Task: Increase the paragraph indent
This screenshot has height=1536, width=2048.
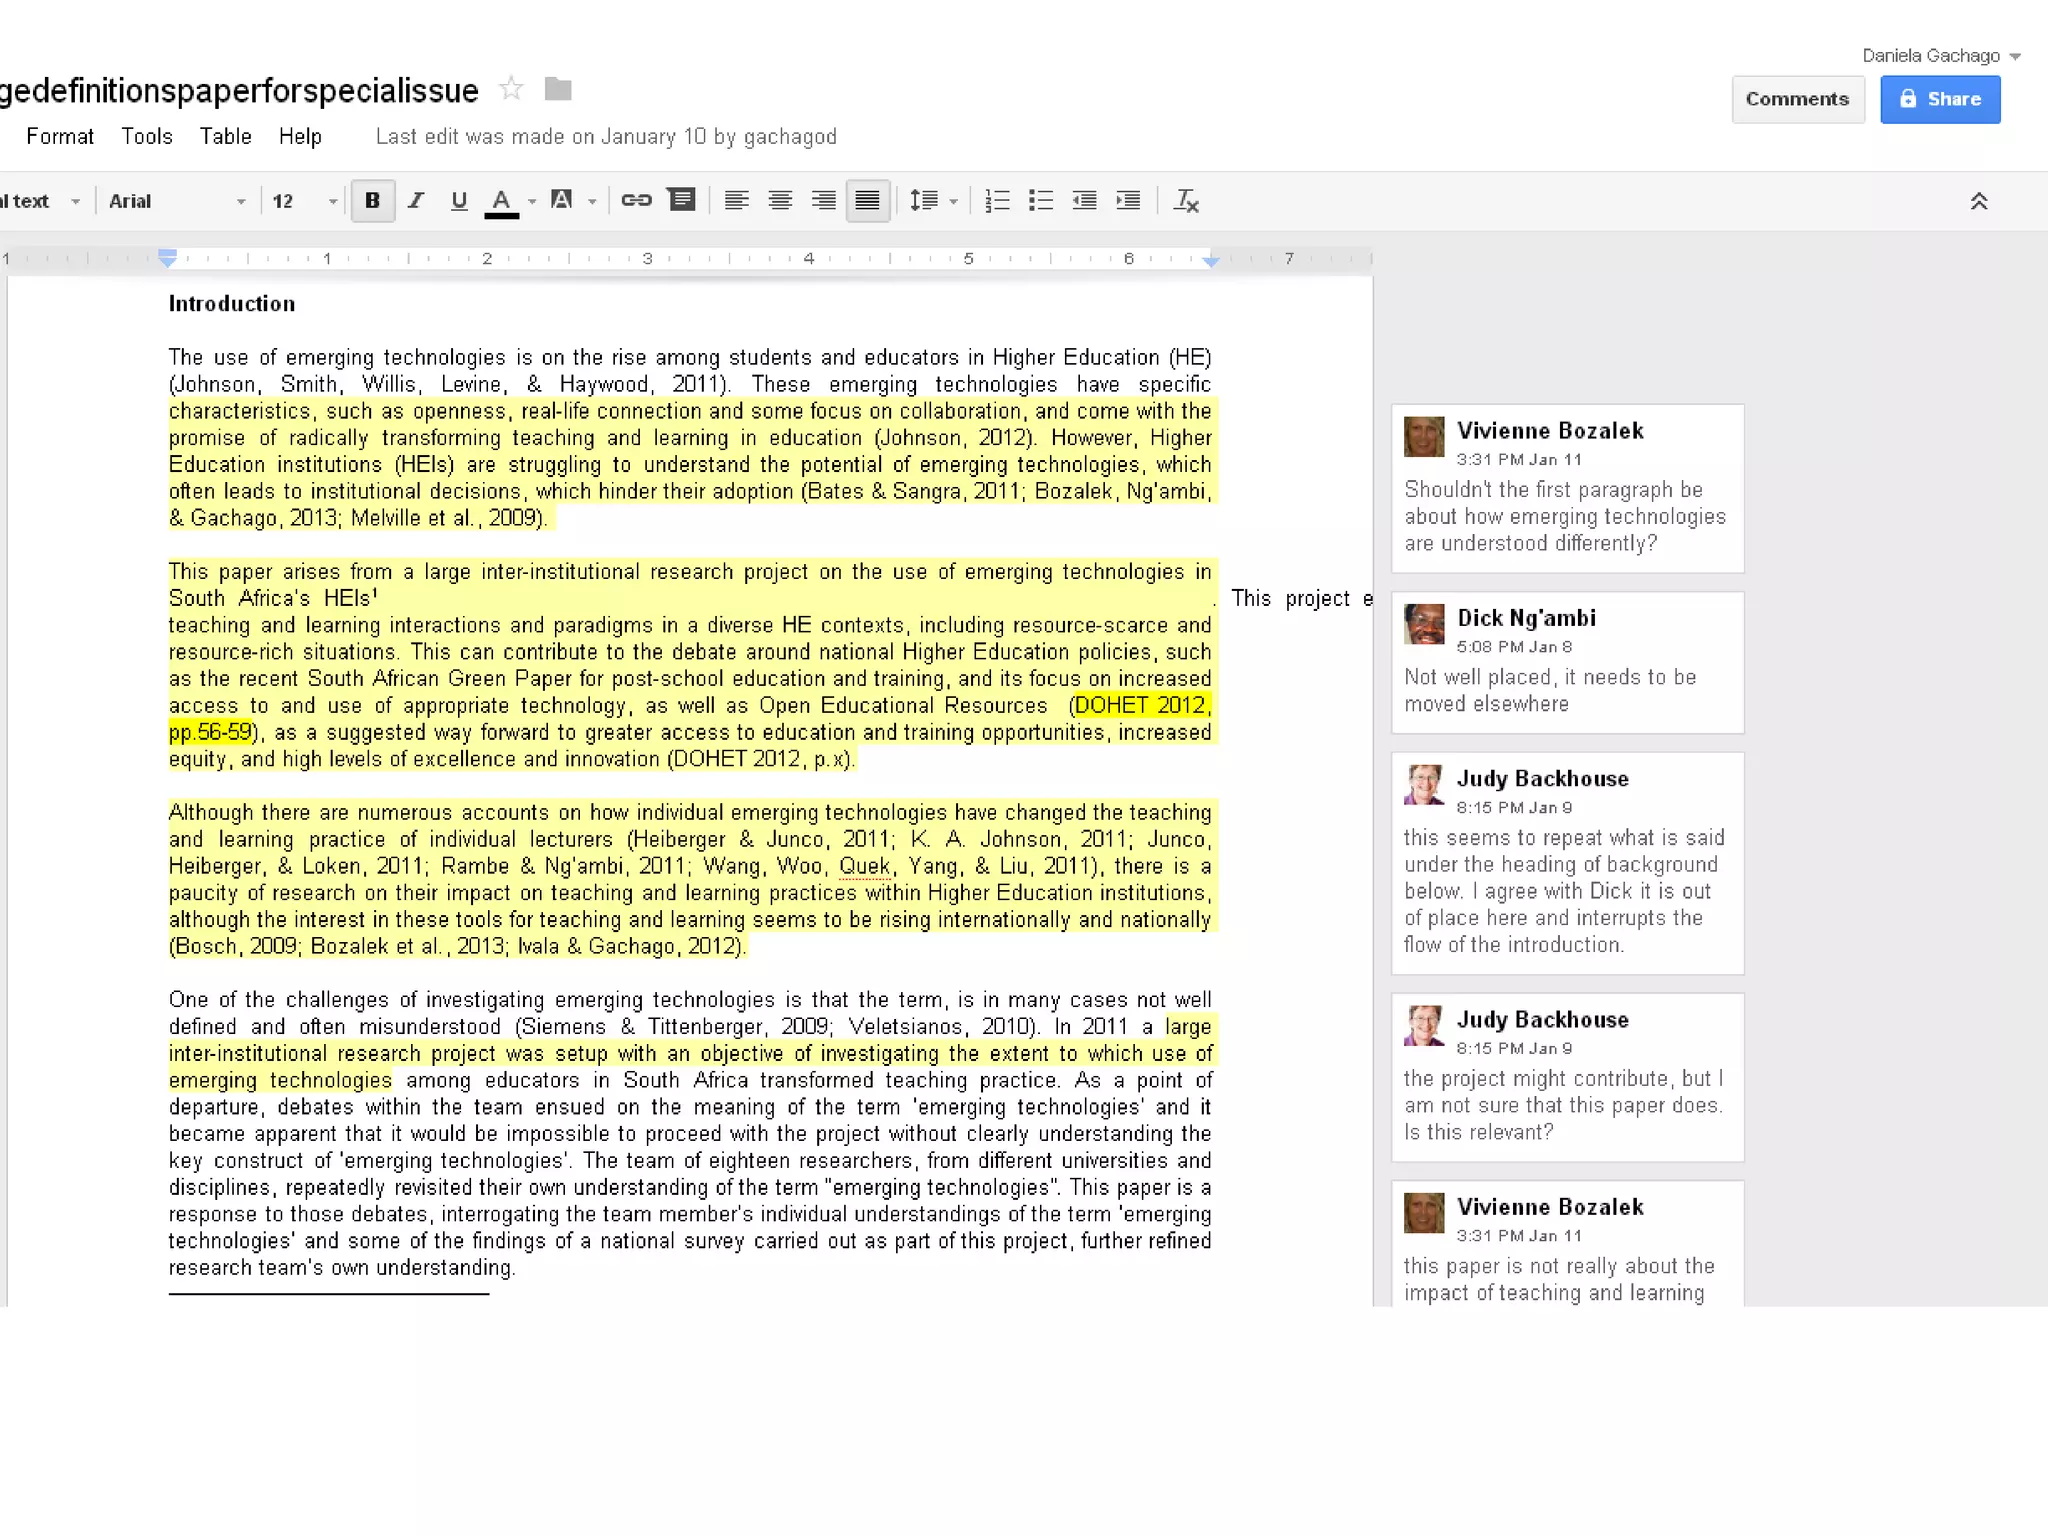Action: coord(1128,201)
